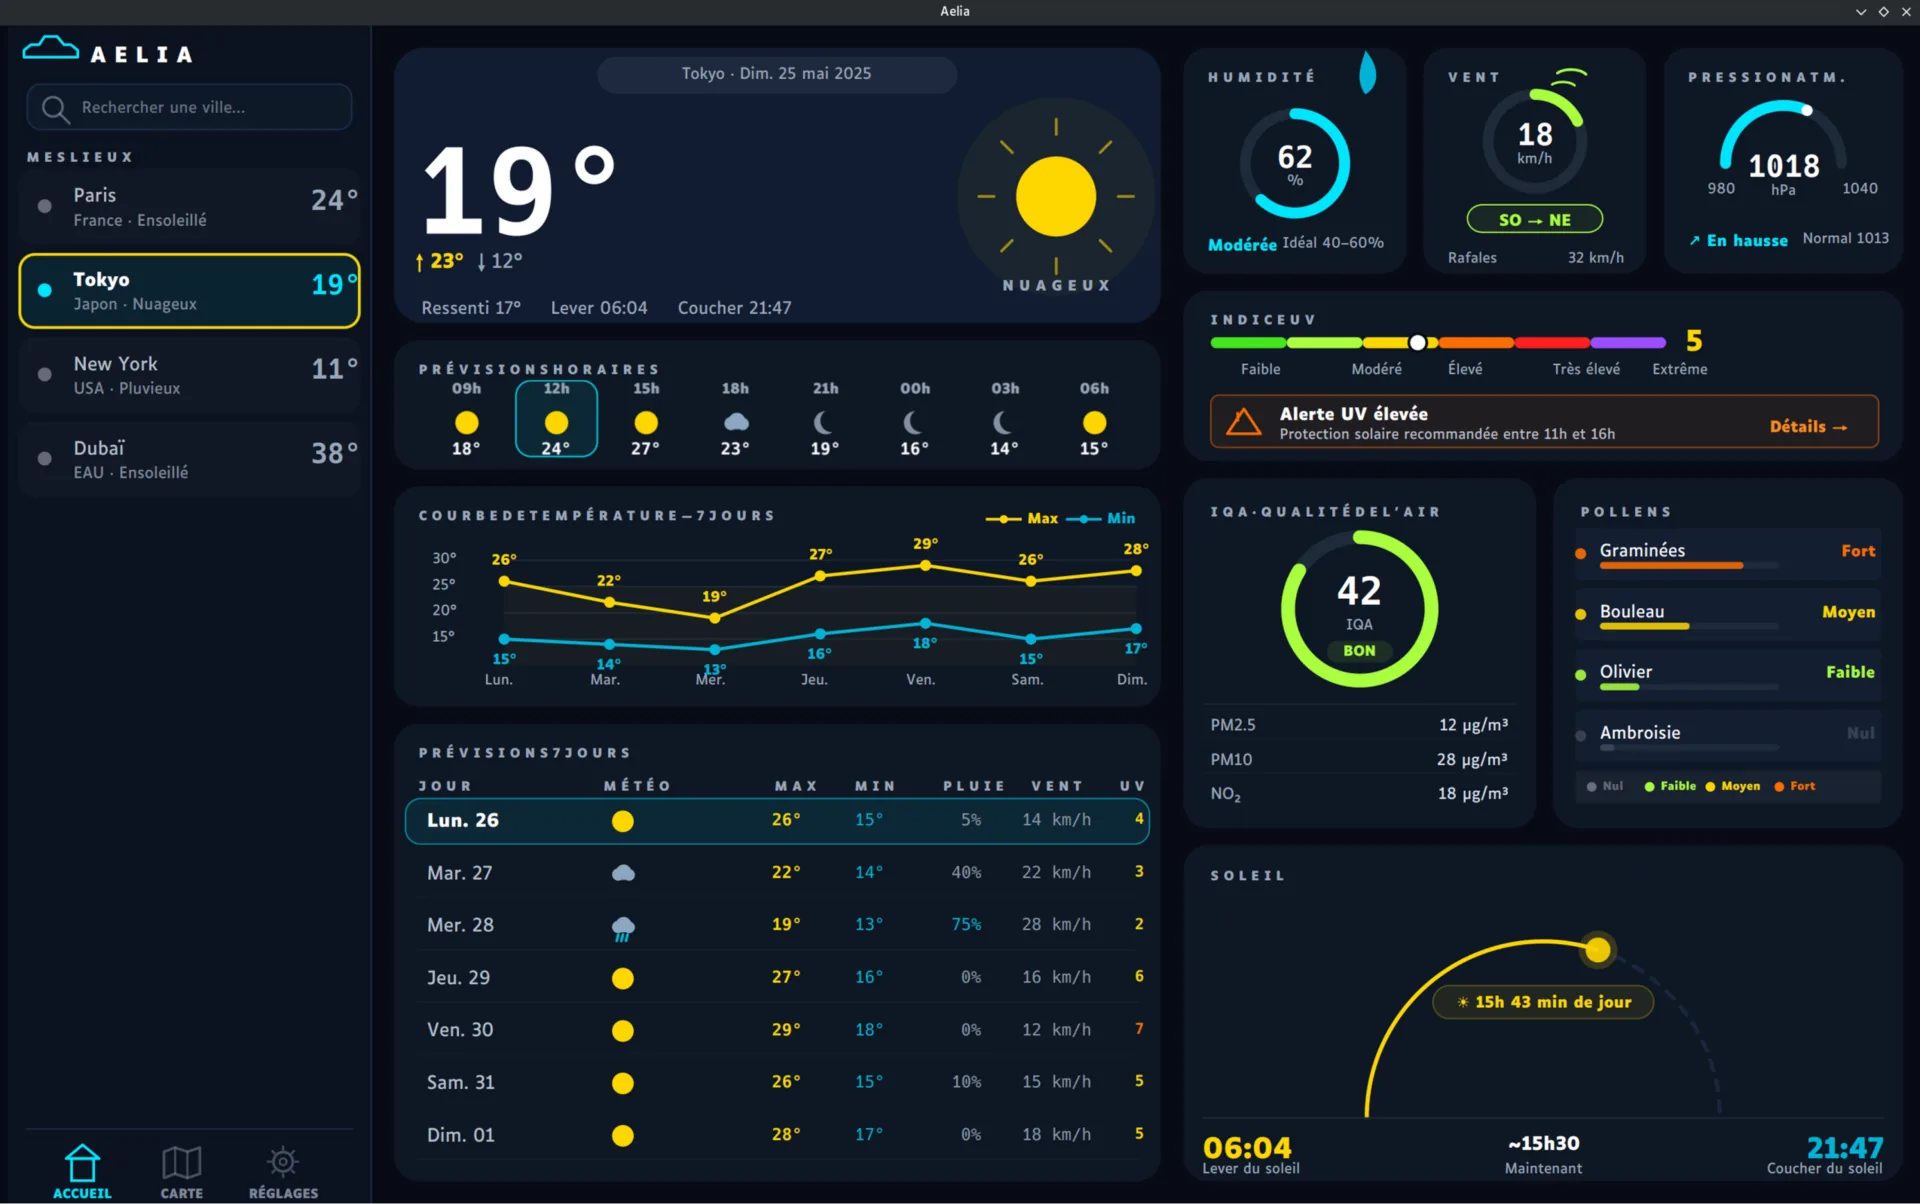Select New York in Mes Lieux
This screenshot has height=1204, width=1920.
click(x=189, y=375)
